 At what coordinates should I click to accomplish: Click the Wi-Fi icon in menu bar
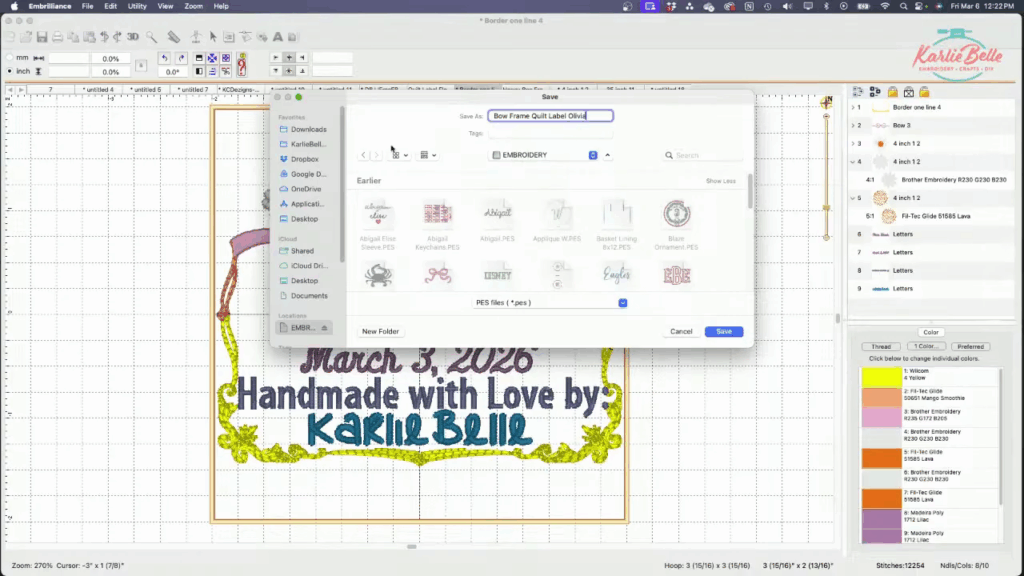pos(885,7)
